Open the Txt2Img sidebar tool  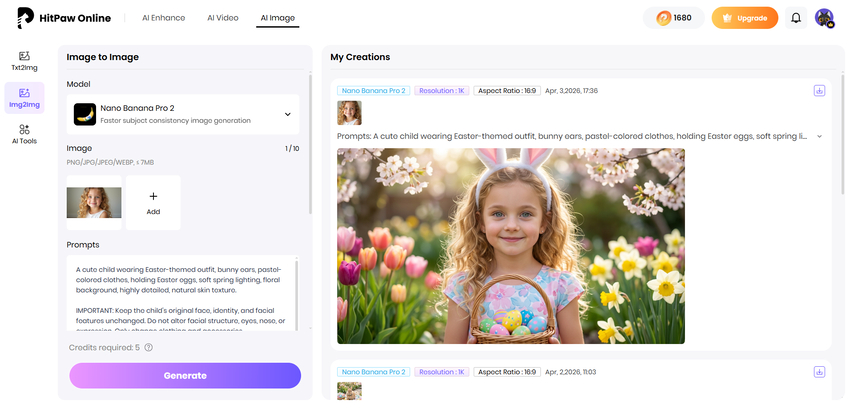point(24,61)
